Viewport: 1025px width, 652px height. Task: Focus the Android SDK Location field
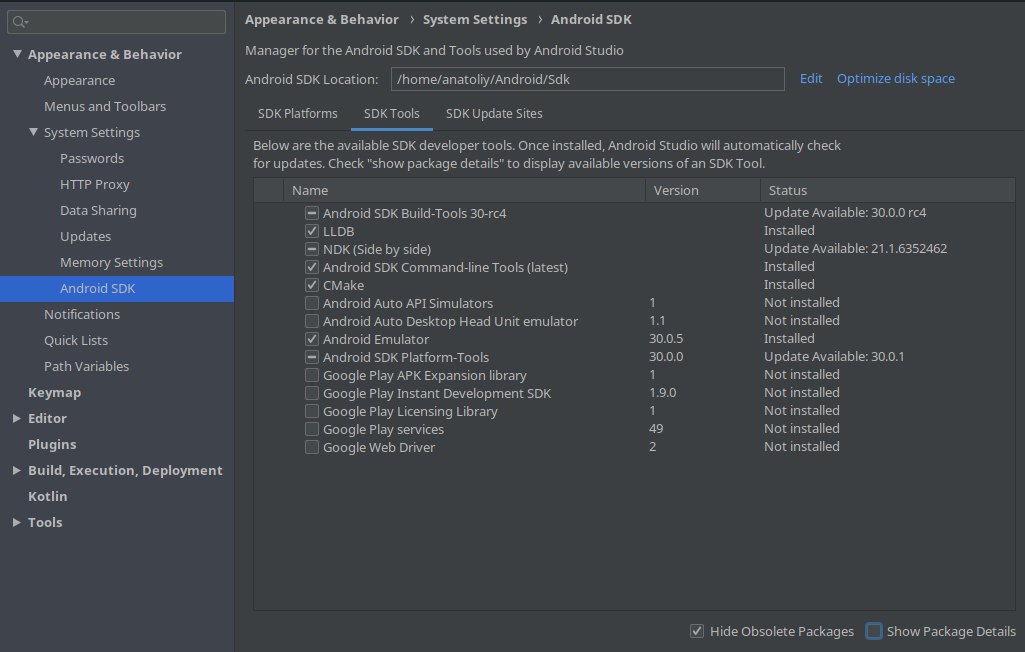(x=587, y=79)
